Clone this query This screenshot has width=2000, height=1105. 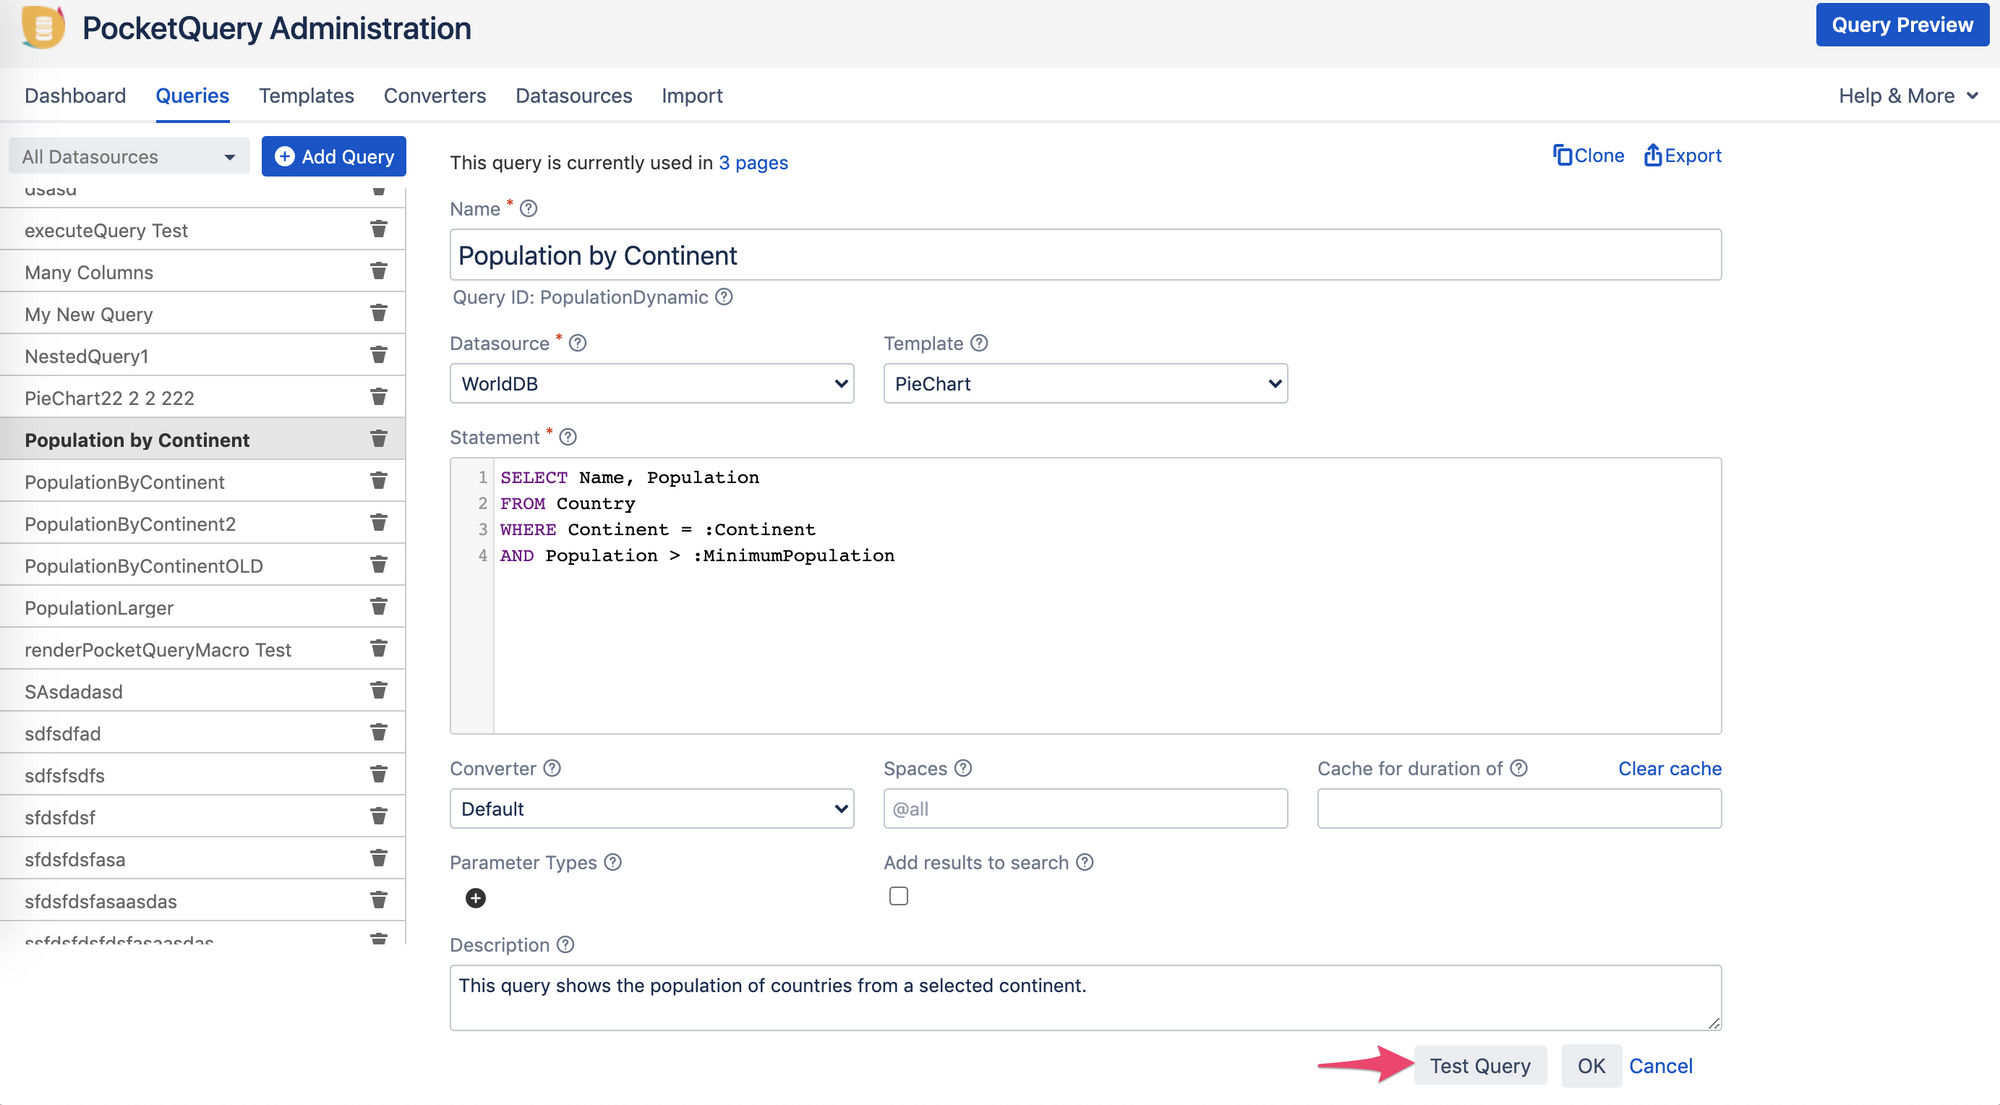coord(1588,155)
